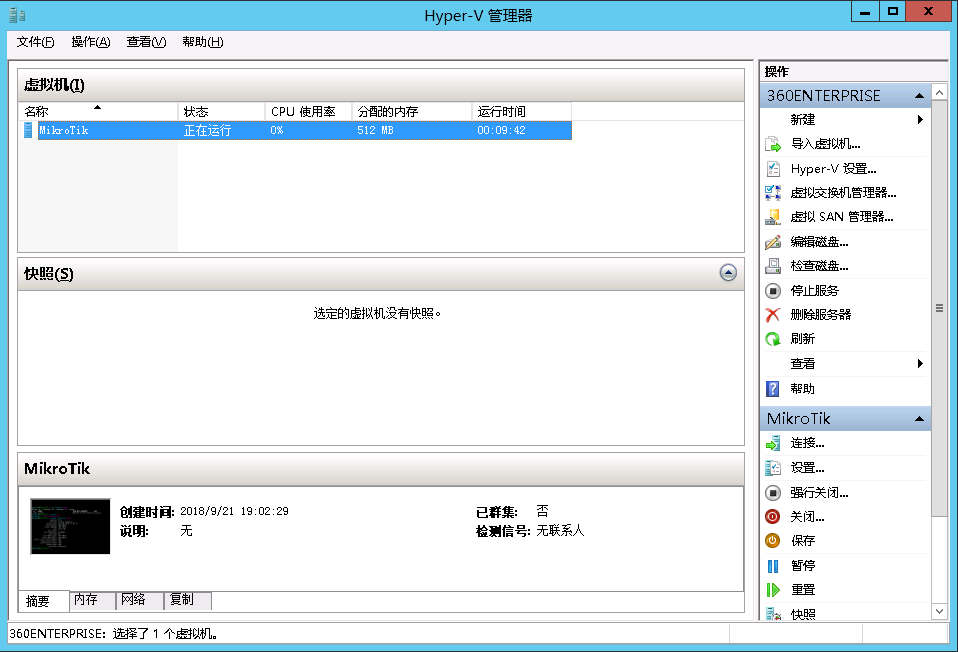Click the 检查磁盘 icon
The height and width of the screenshot is (652, 958).
(x=773, y=266)
